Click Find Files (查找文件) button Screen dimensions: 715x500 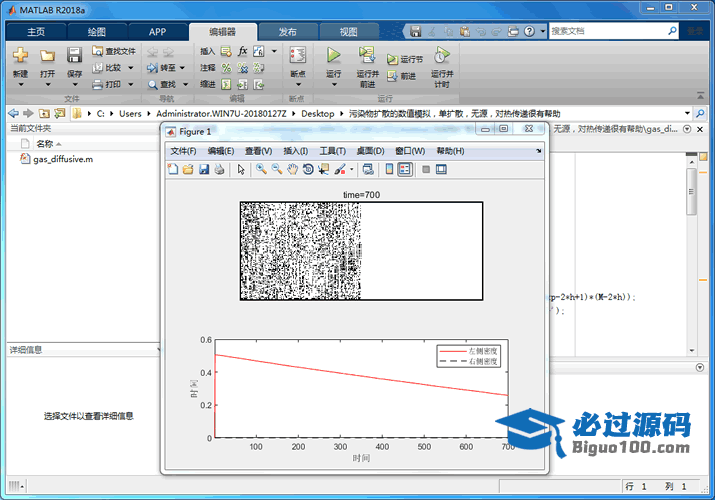click(114, 51)
